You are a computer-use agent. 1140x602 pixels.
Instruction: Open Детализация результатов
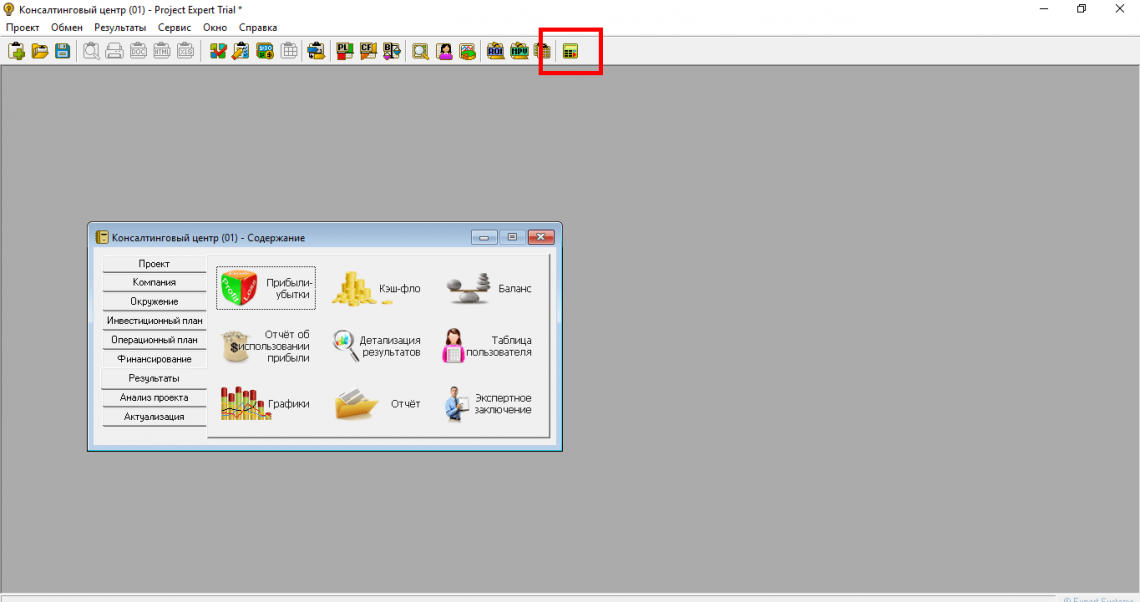[x=377, y=346]
